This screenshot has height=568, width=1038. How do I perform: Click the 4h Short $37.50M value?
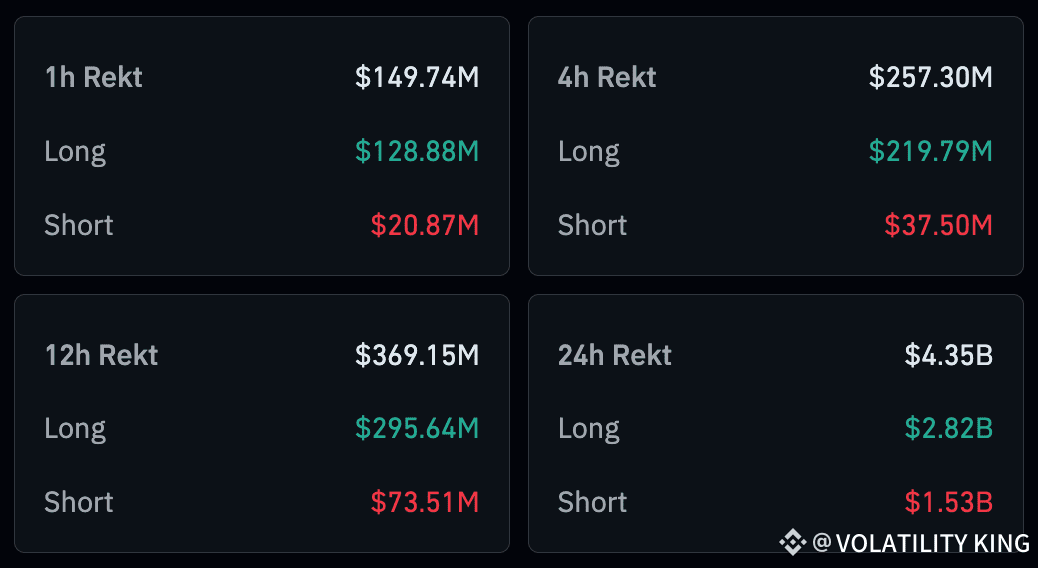pyautogui.click(x=938, y=225)
